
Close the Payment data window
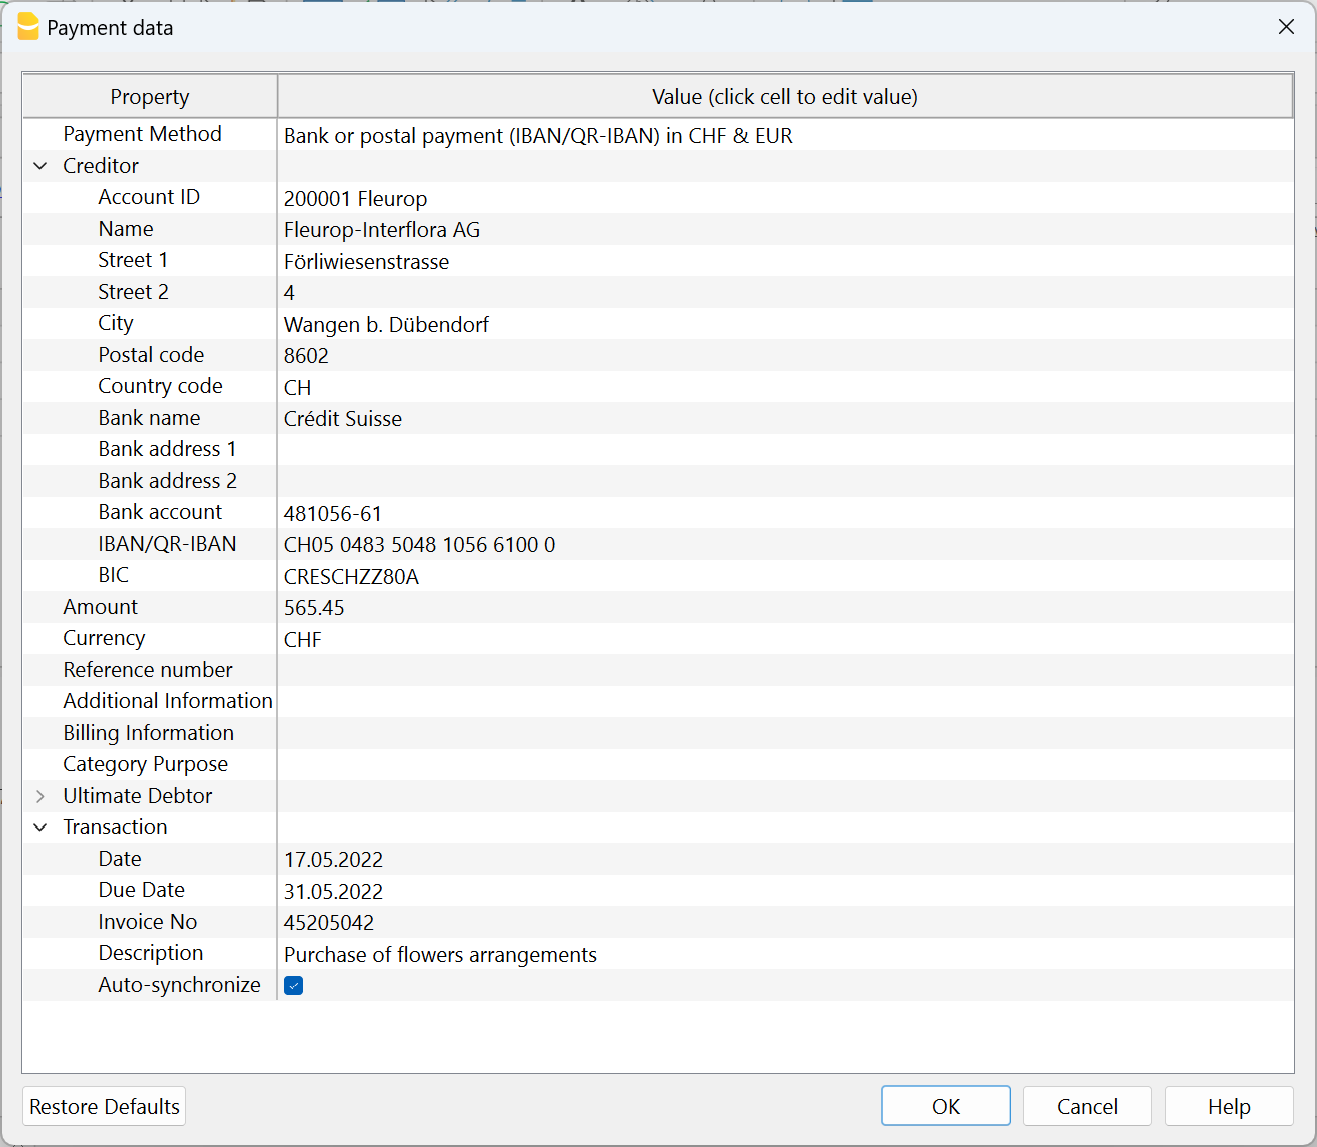(x=1286, y=27)
